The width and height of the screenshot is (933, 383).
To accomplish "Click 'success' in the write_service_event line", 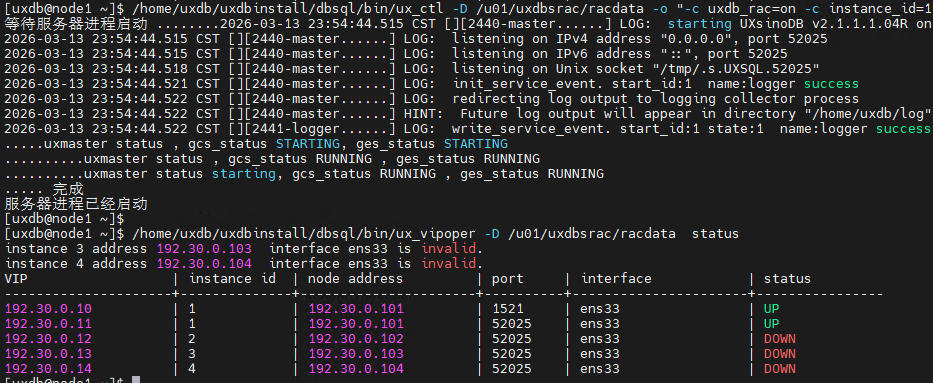I will point(903,128).
